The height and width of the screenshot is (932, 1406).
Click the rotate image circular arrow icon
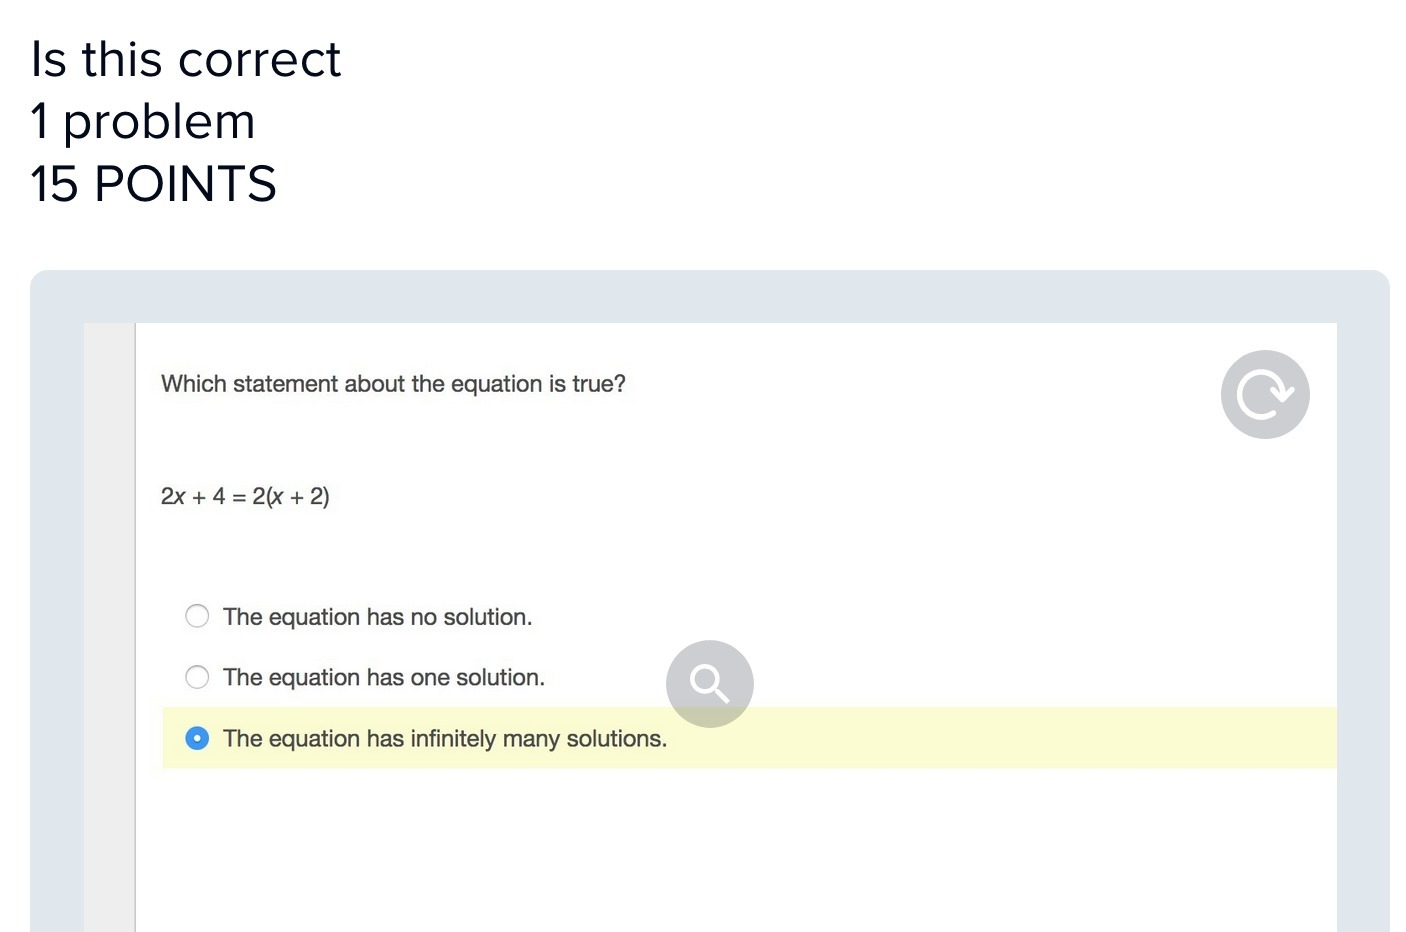1265,394
